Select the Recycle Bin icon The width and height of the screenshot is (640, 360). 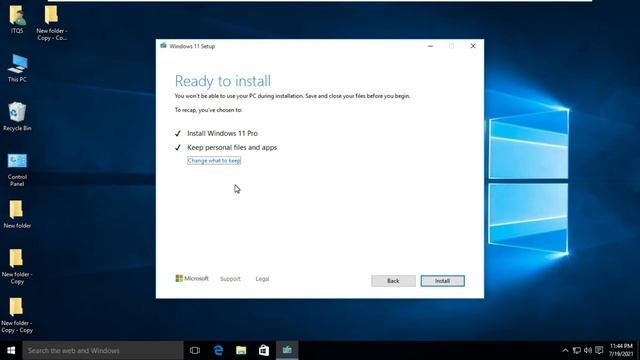tap(17, 117)
